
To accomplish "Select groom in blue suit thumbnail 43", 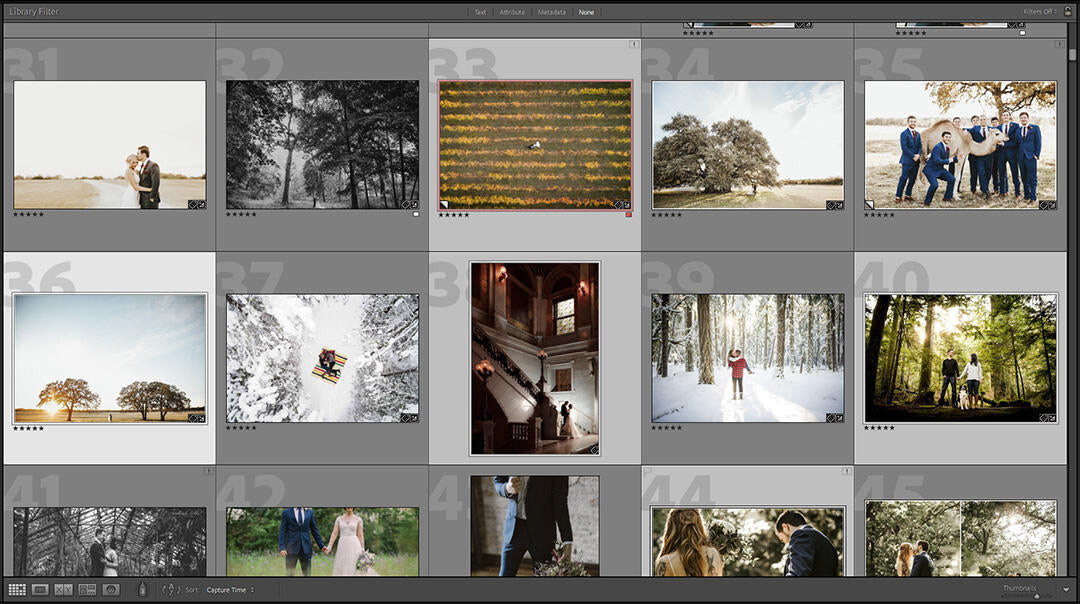I will [x=535, y=525].
